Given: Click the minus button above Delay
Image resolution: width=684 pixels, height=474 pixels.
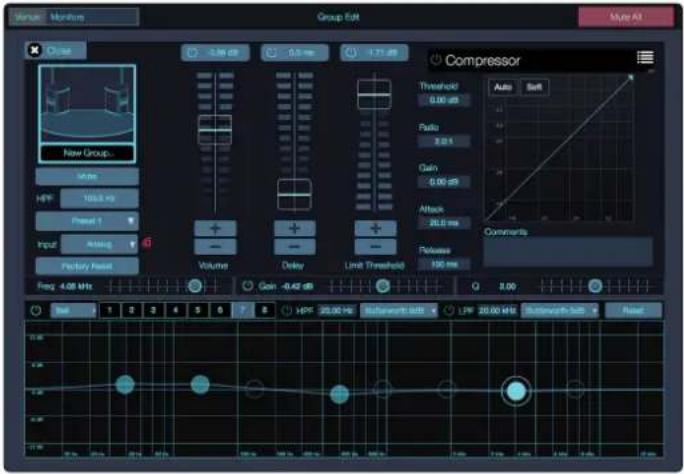Looking at the screenshot, I should (294, 247).
